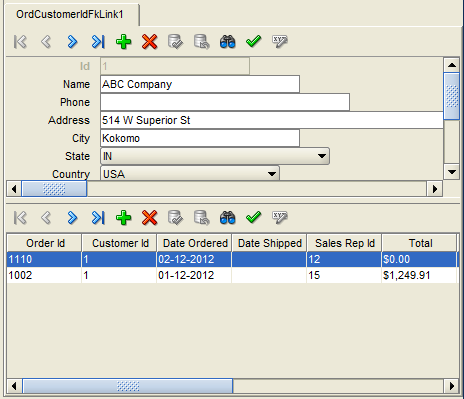
Task: Click the disabled Id field
Action: [175, 66]
